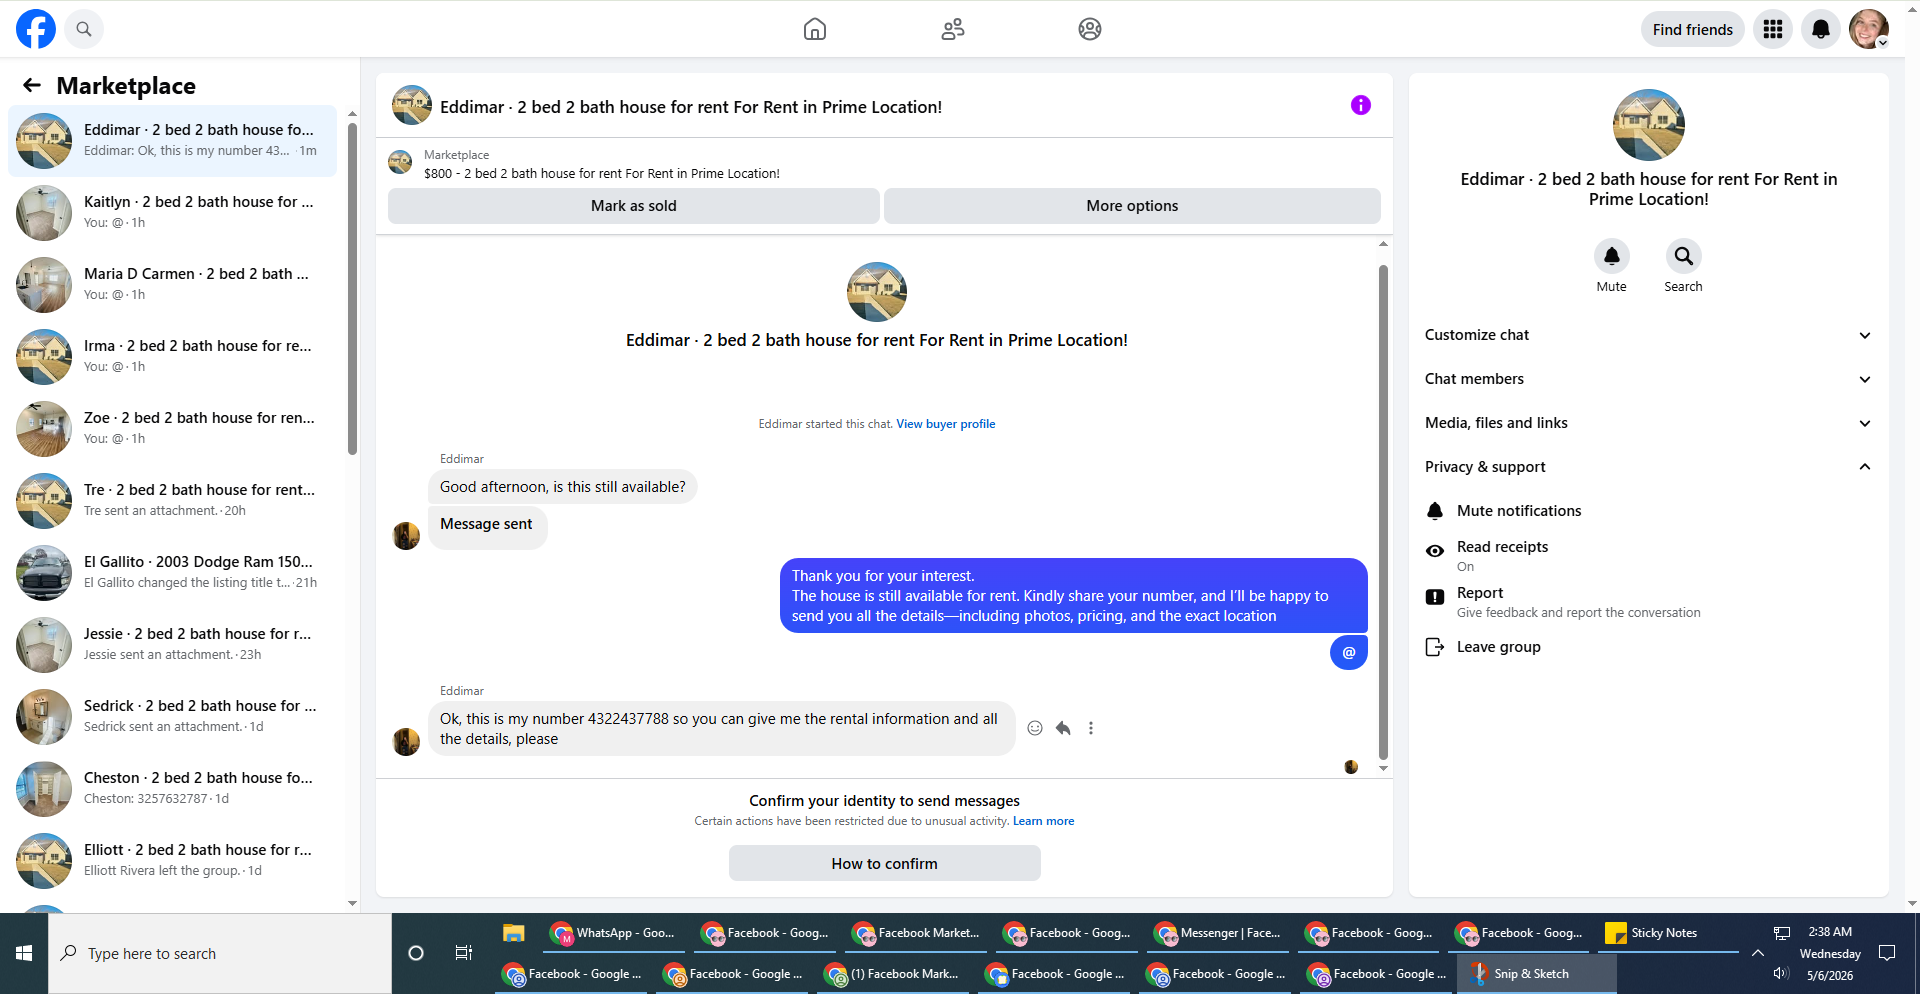This screenshot has height=994, width=1920.
Task: Open the Elliott conversation in the chat list
Action: [x=173, y=861]
